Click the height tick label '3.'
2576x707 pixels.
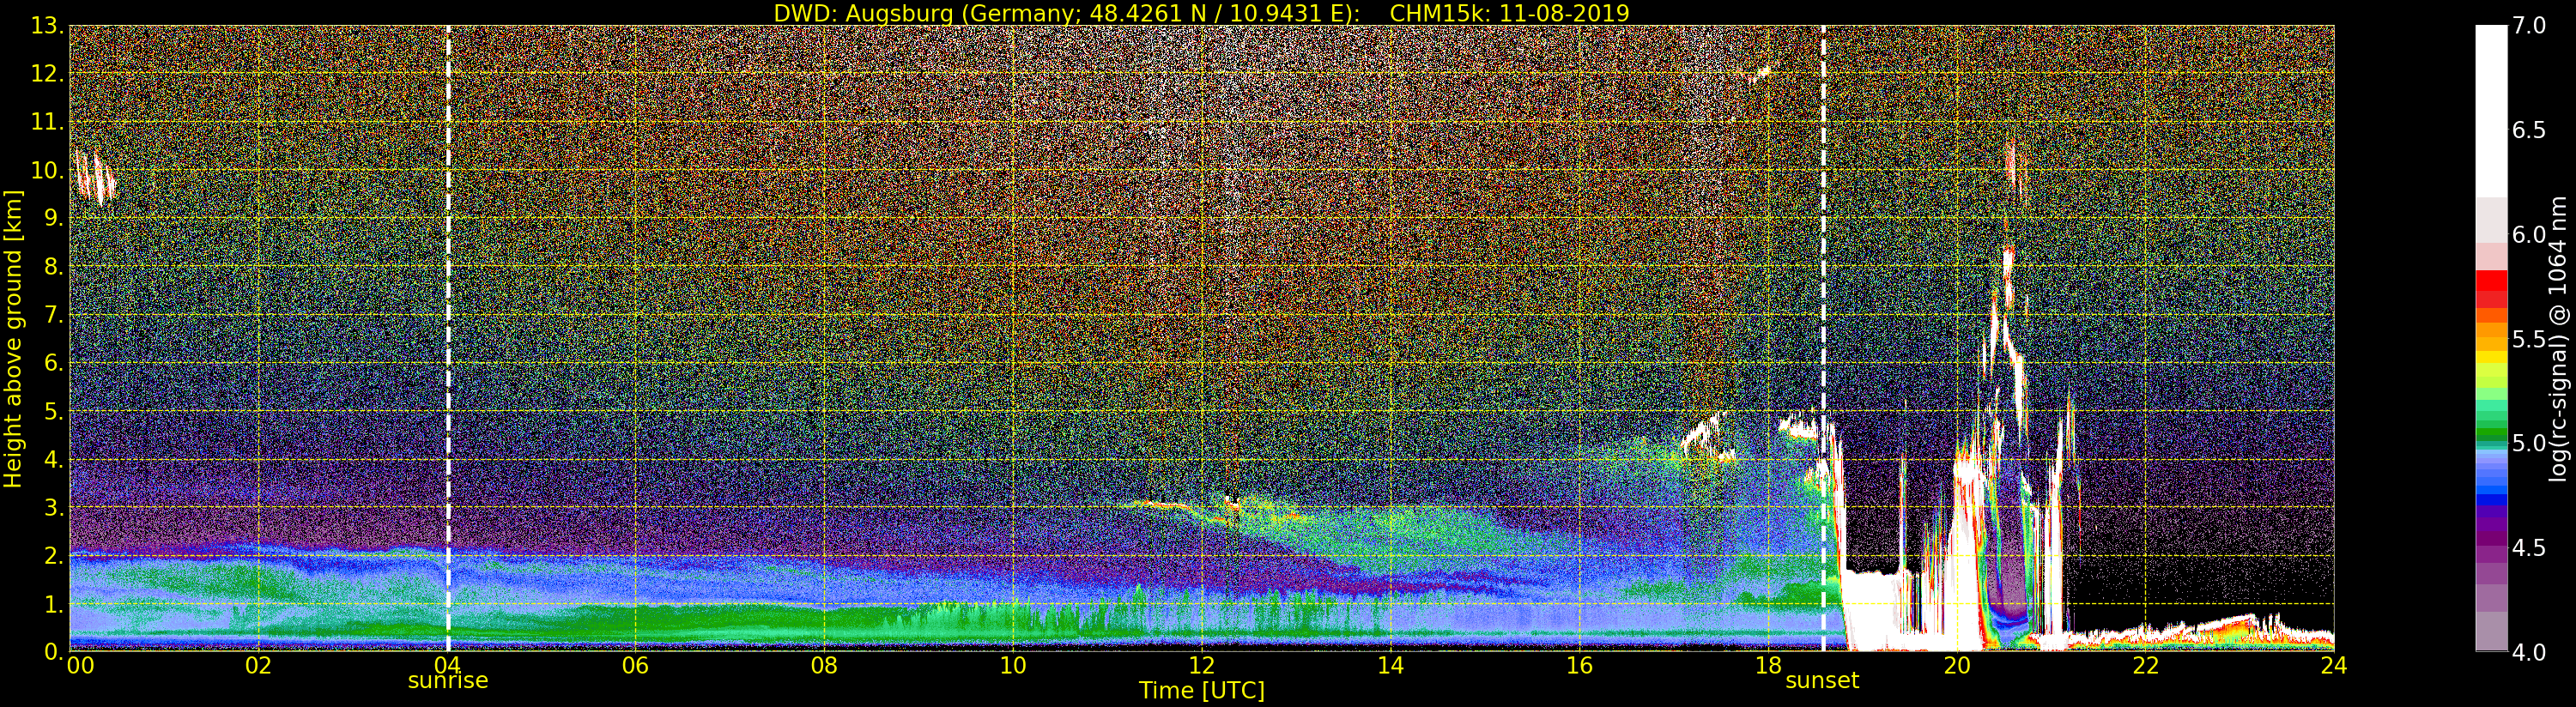pos(52,507)
